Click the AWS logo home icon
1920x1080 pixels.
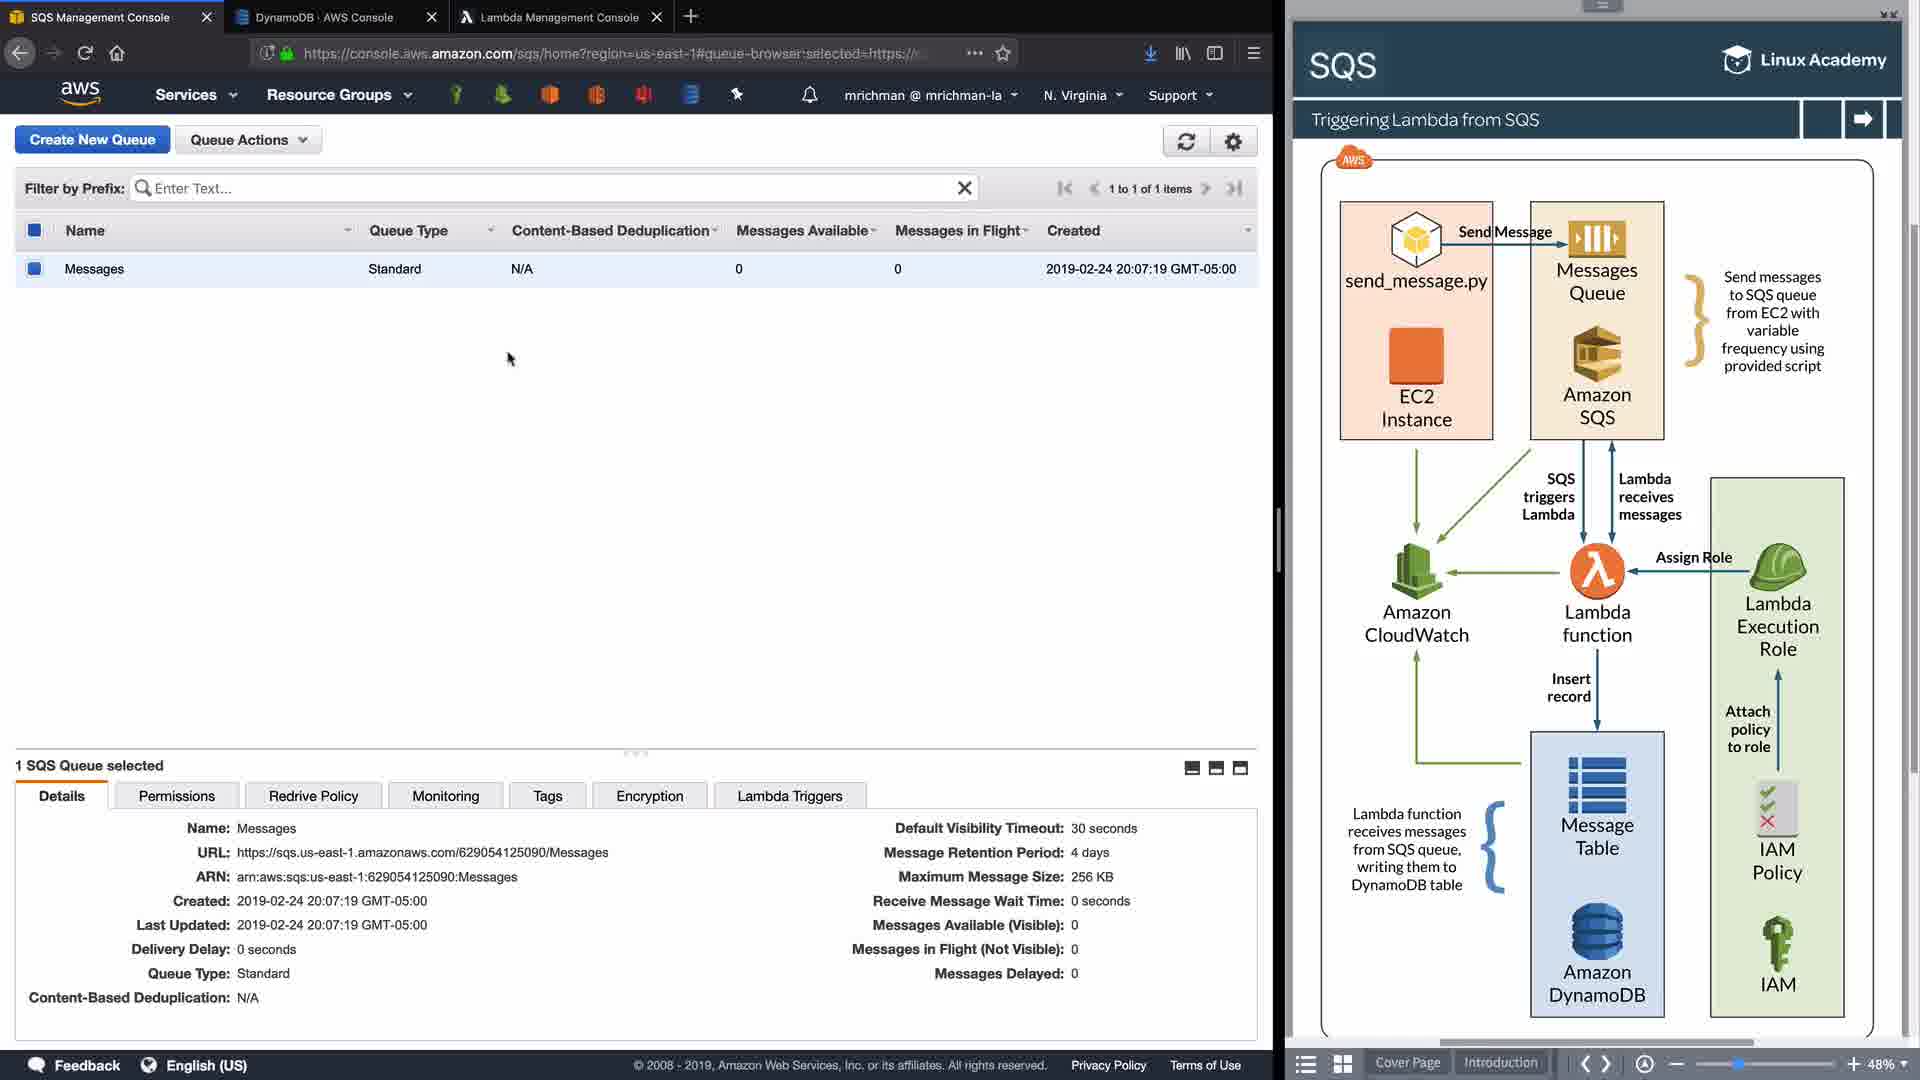pos(80,93)
